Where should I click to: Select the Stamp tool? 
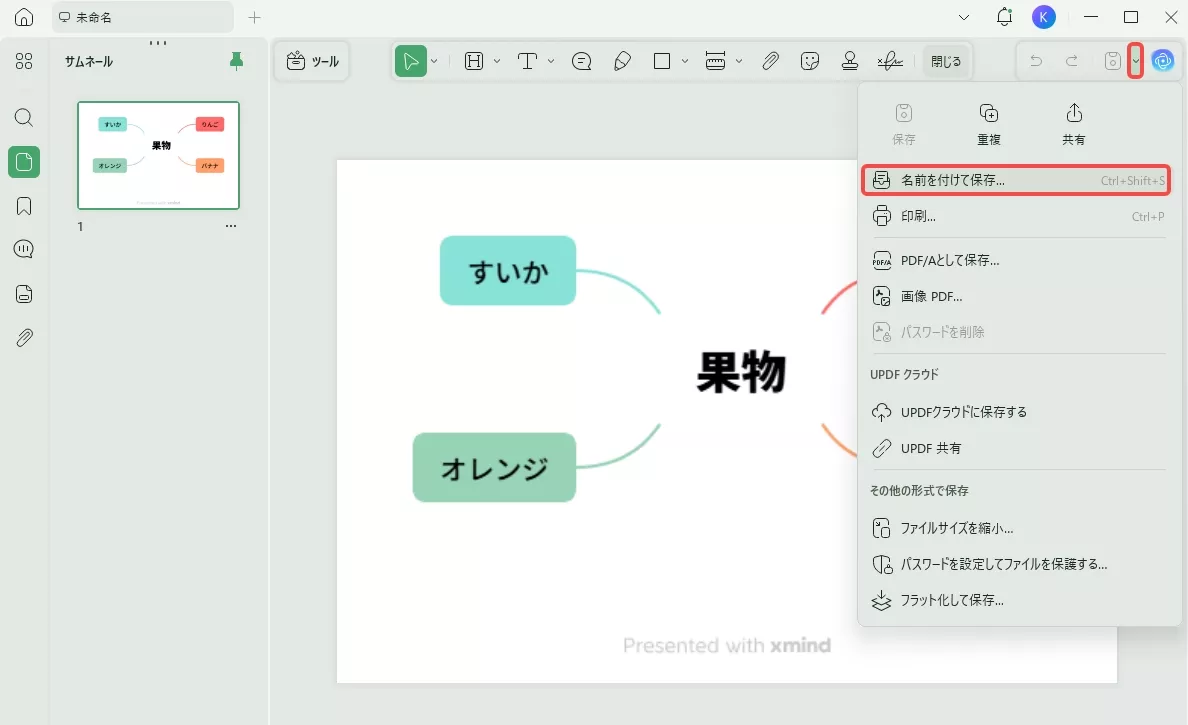pyautogui.click(x=849, y=60)
